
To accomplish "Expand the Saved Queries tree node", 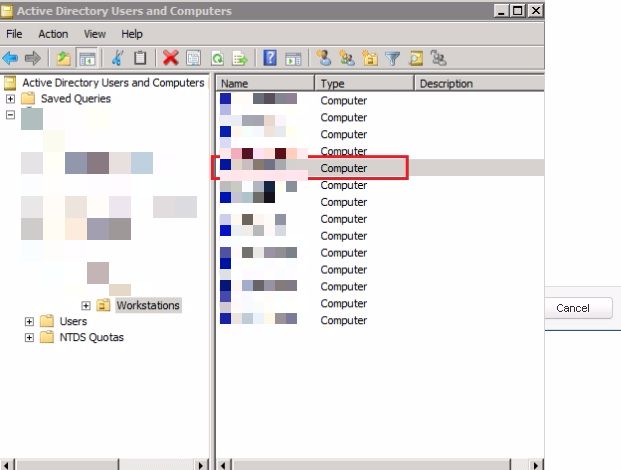I will pos(11,99).
